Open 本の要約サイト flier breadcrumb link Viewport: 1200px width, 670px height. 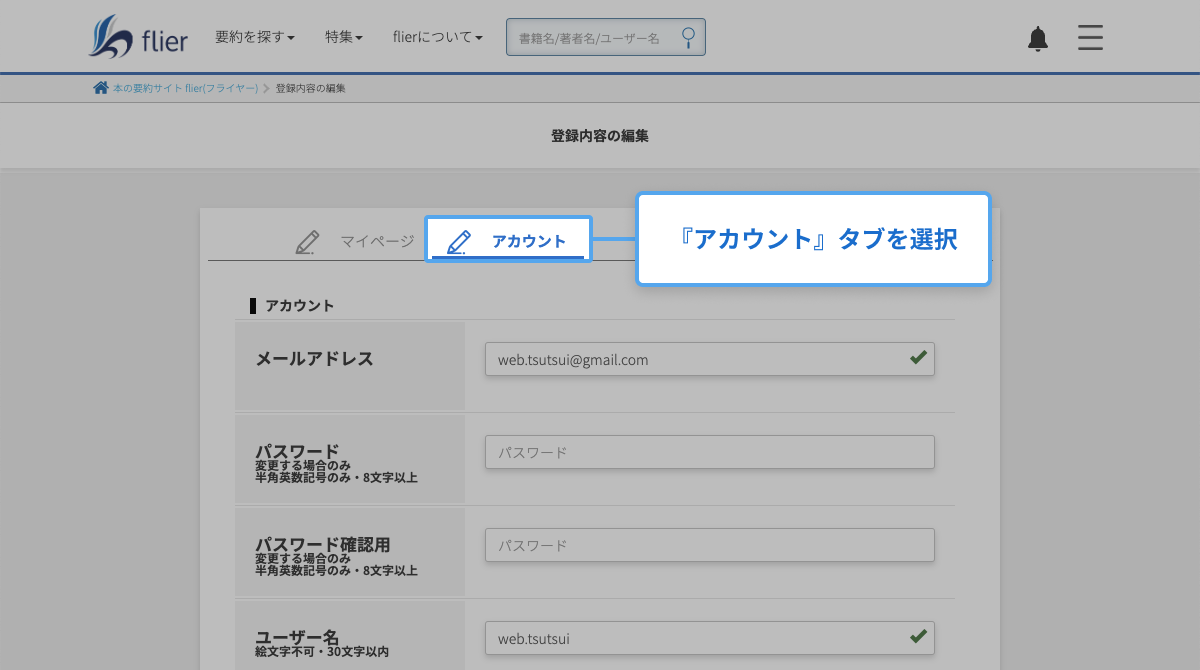pyautogui.click(x=185, y=88)
